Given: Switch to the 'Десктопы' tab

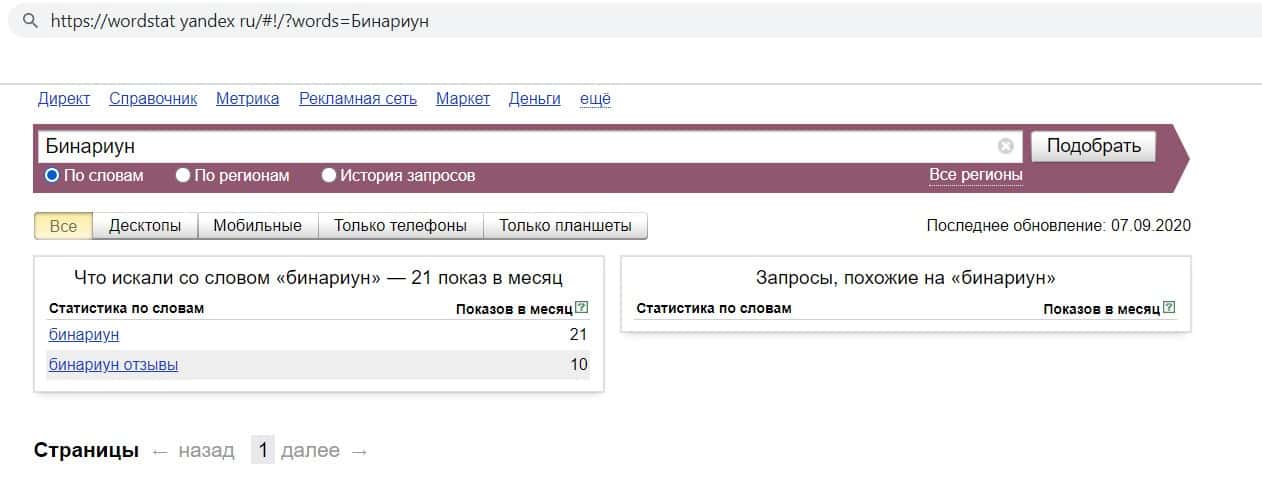Looking at the screenshot, I should pyautogui.click(x=145, y=225).
